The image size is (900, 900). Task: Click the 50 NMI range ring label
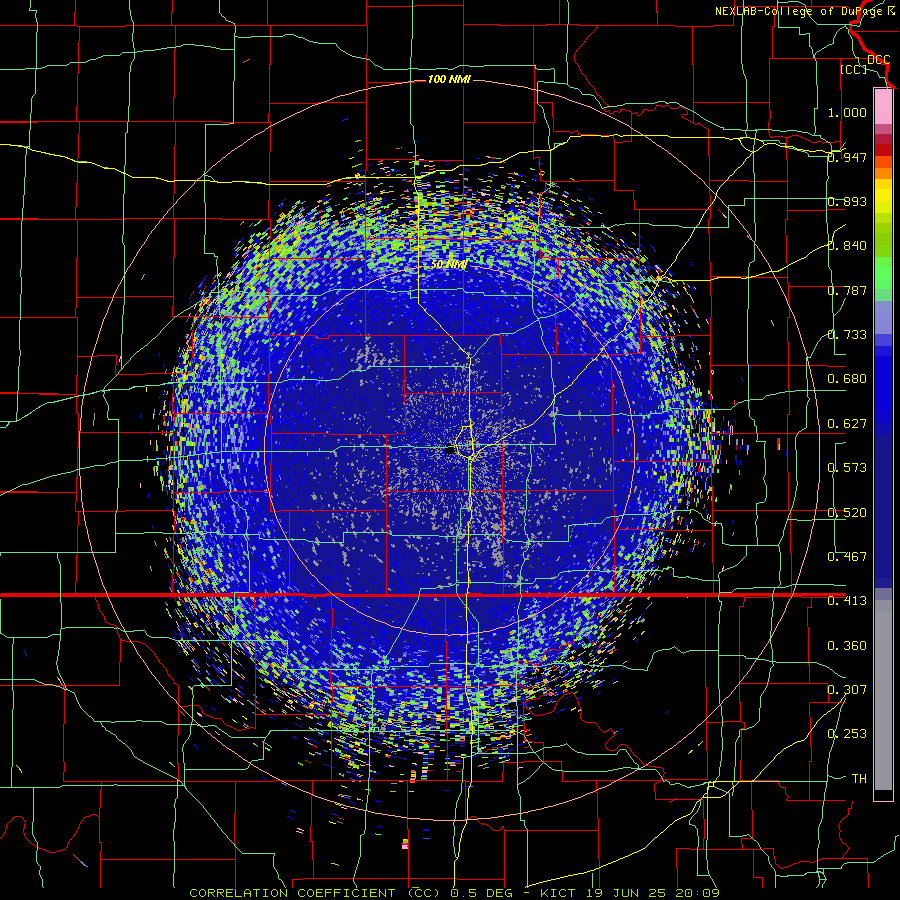[x=449, y=265]
